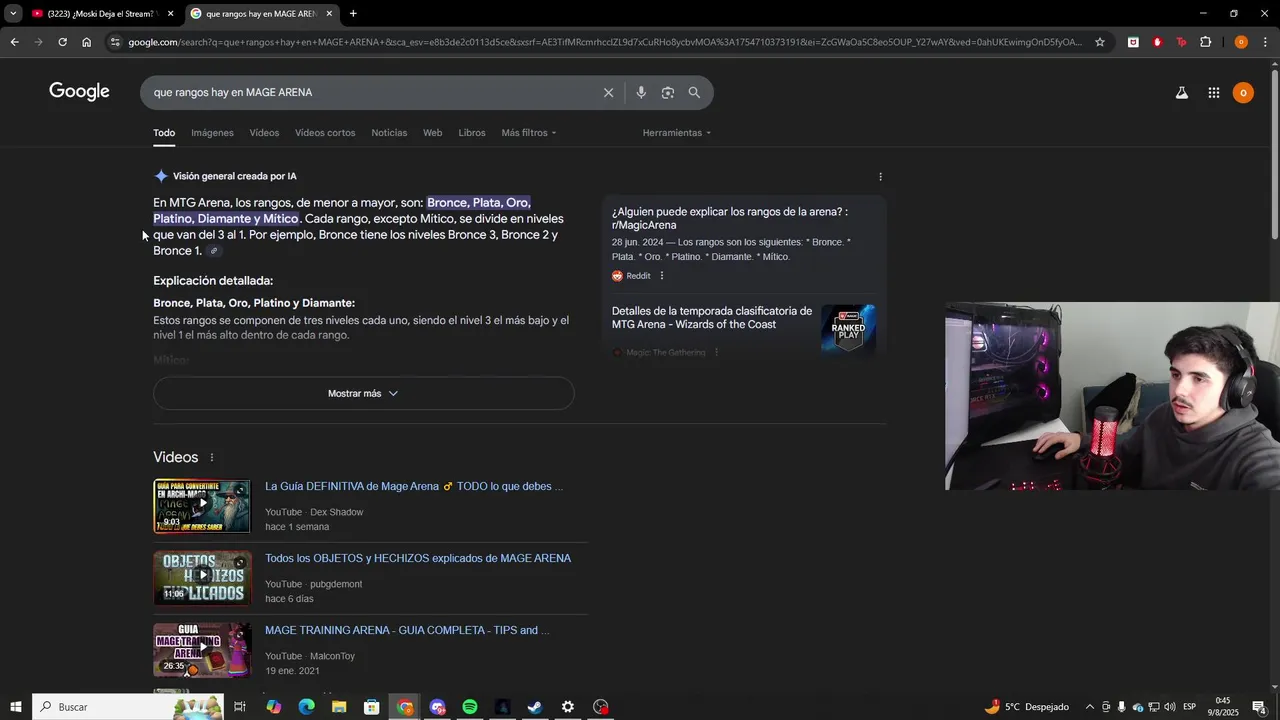Show hidden system tray icons

(1089, 707)
